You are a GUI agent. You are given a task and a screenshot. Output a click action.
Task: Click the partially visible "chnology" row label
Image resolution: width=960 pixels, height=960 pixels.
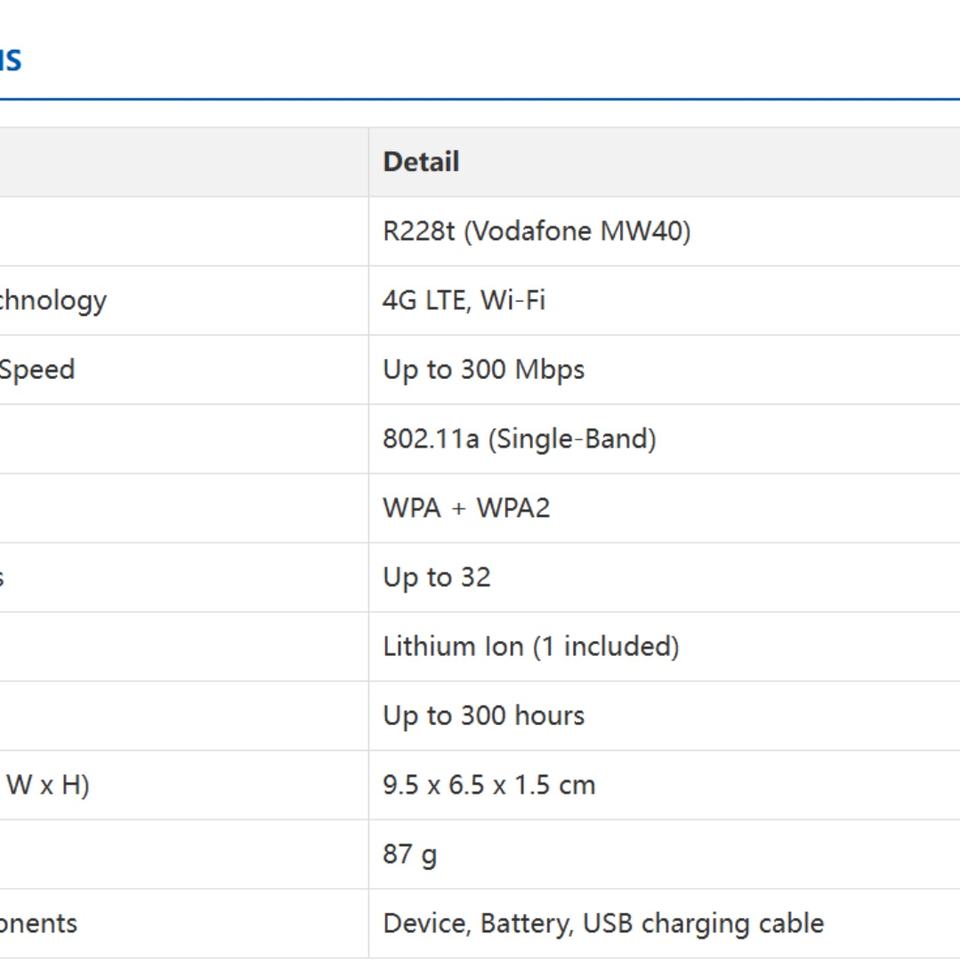click(x=53, y=300)
